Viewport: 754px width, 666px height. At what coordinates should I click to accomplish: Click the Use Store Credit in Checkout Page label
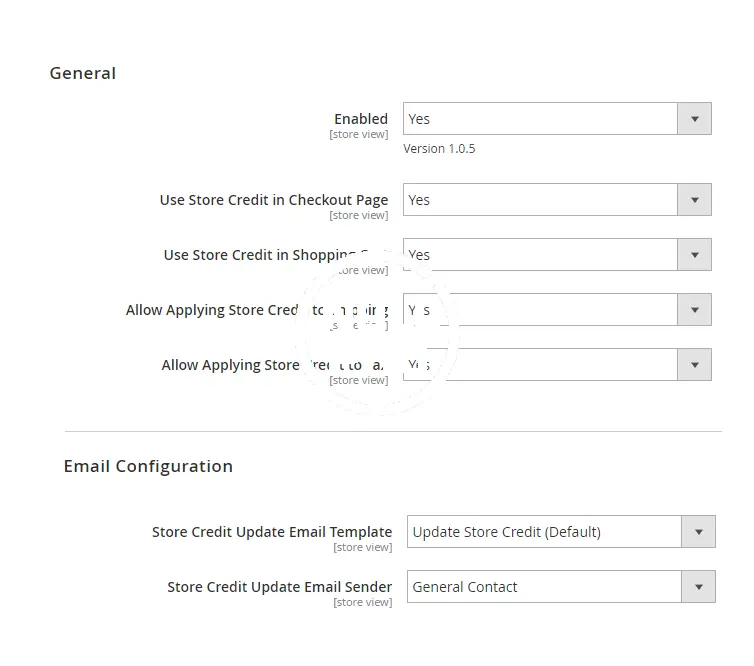pos(273,200)
